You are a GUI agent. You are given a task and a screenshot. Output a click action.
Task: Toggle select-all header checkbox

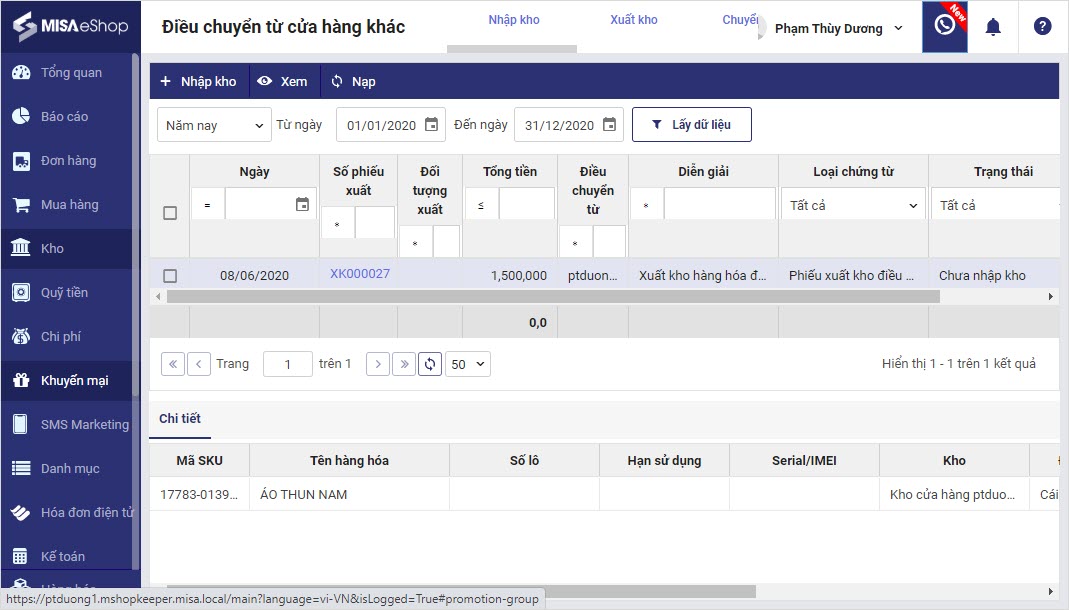[170, 213]
